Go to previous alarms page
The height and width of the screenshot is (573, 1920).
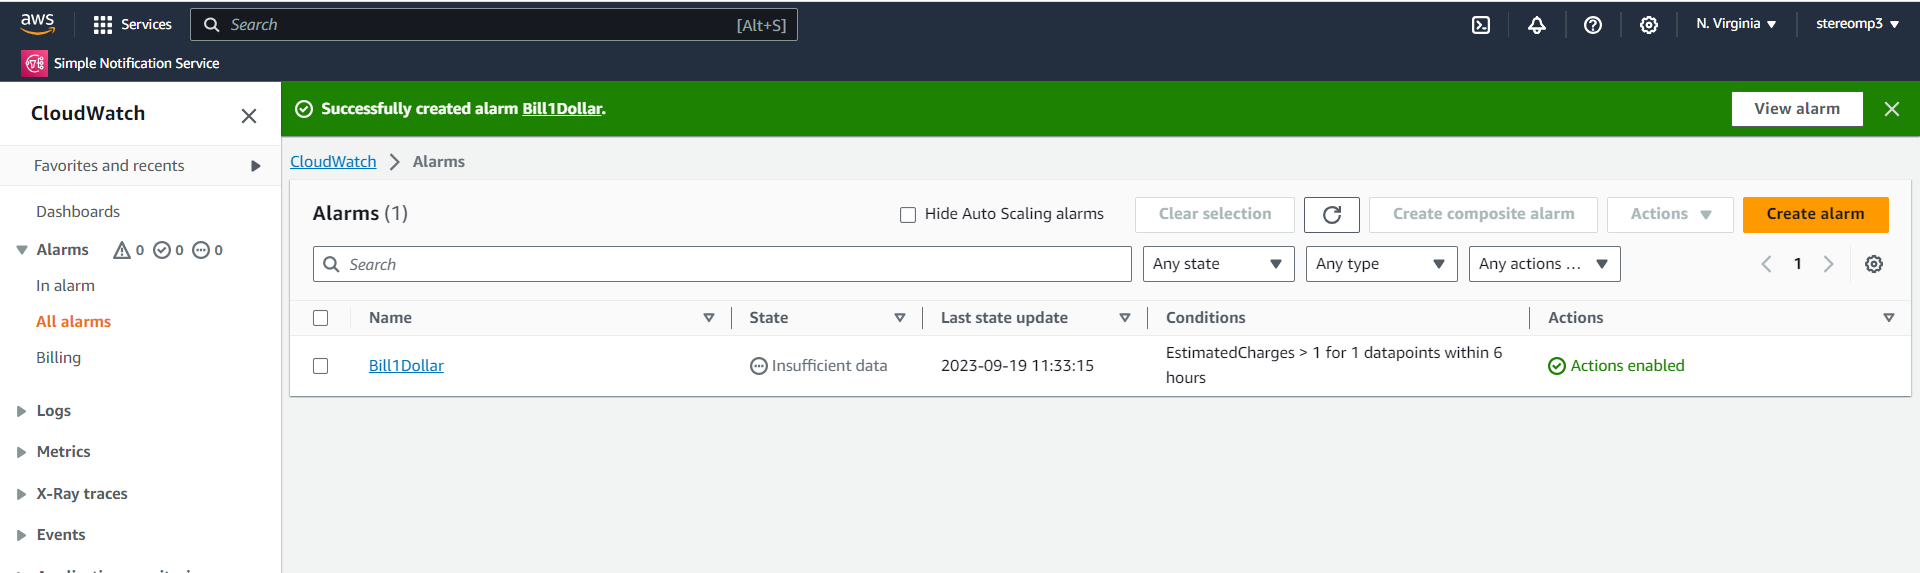pos(1766,264)
